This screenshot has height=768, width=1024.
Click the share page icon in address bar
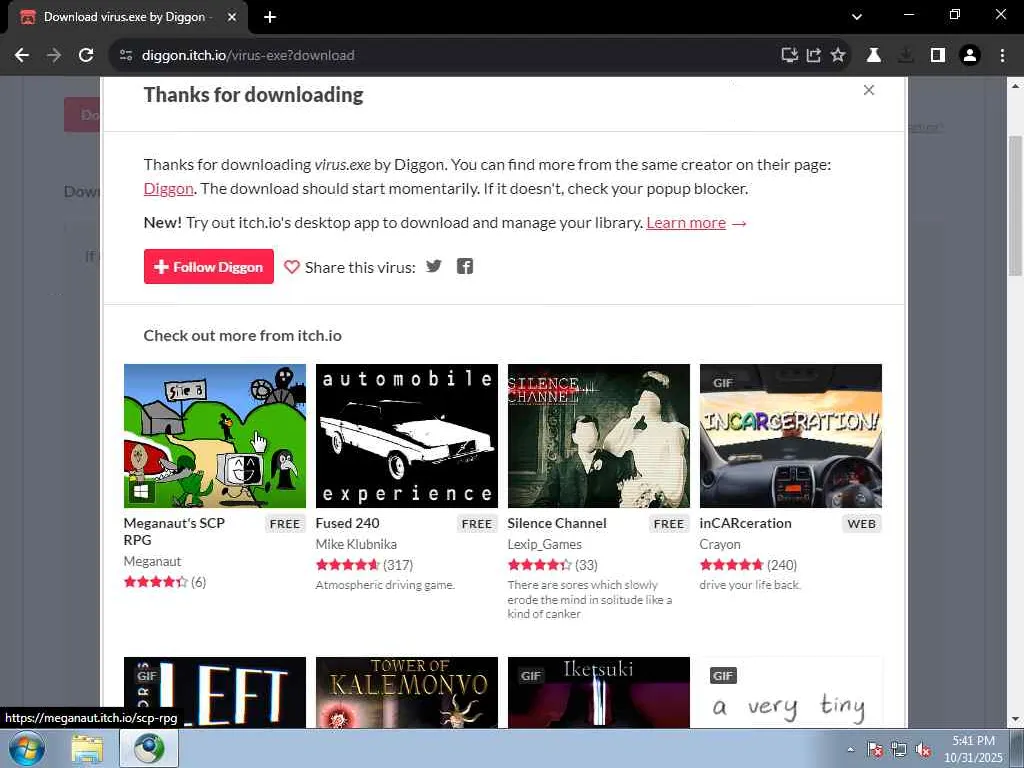point(814,56)
